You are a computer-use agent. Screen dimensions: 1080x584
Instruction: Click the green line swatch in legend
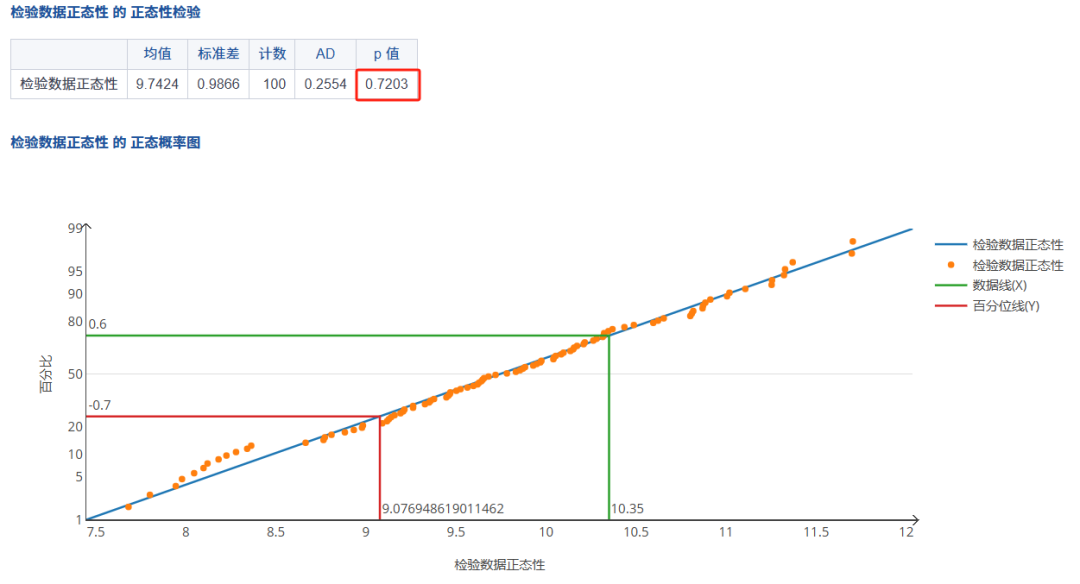click(x=949, y=286)
